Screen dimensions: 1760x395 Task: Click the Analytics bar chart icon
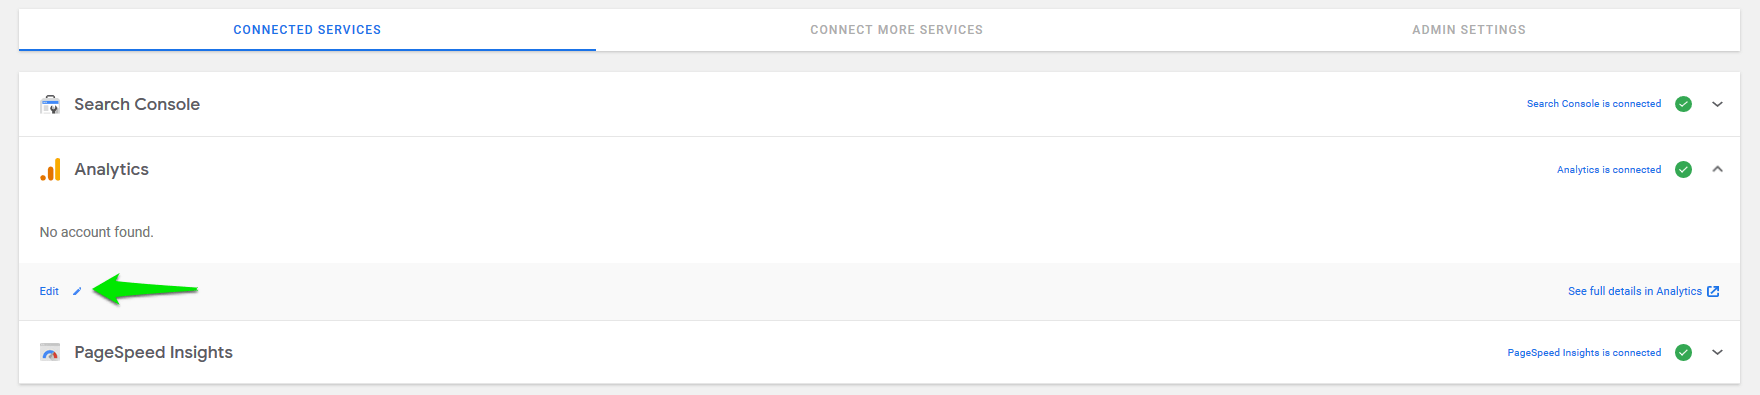coord(50,170)
